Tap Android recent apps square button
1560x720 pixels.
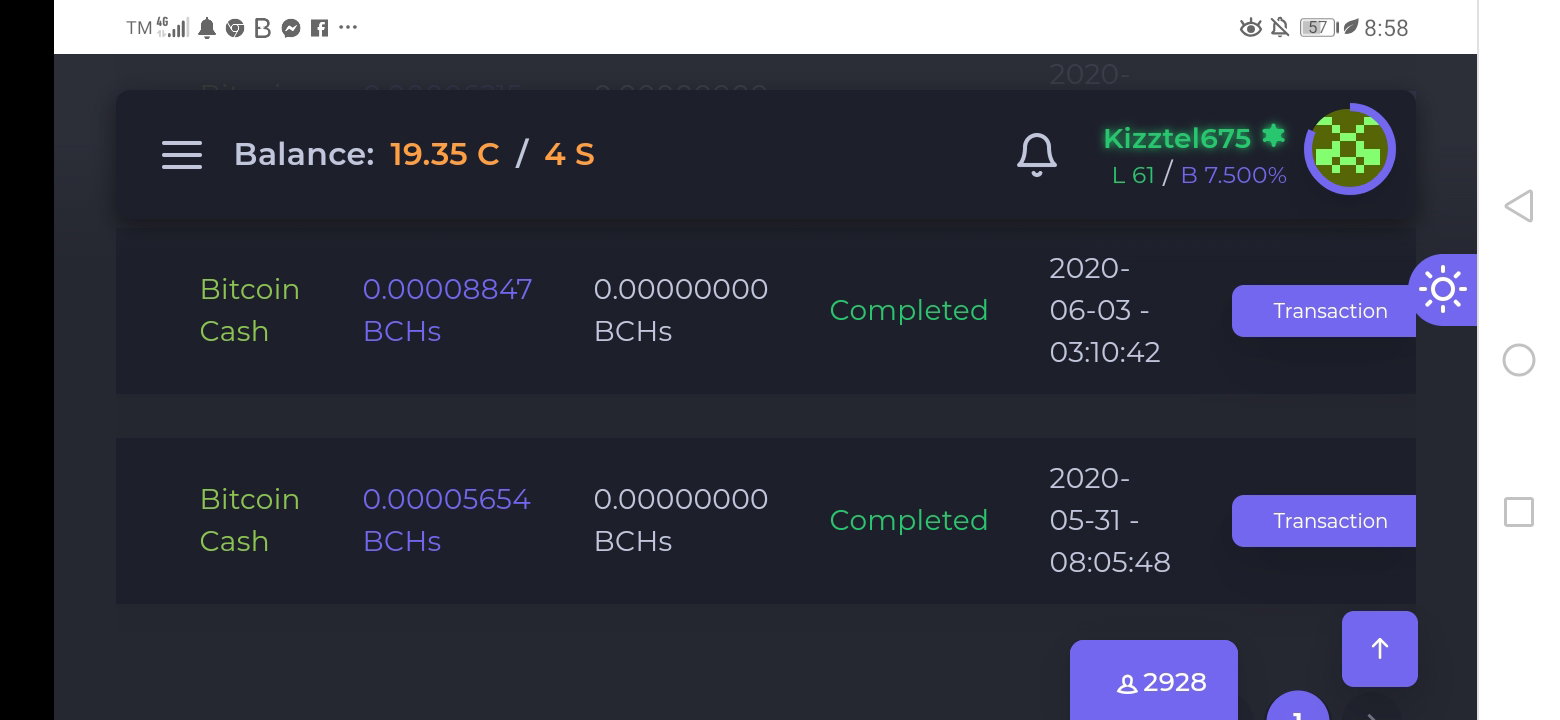click(x=1519, y=513)
